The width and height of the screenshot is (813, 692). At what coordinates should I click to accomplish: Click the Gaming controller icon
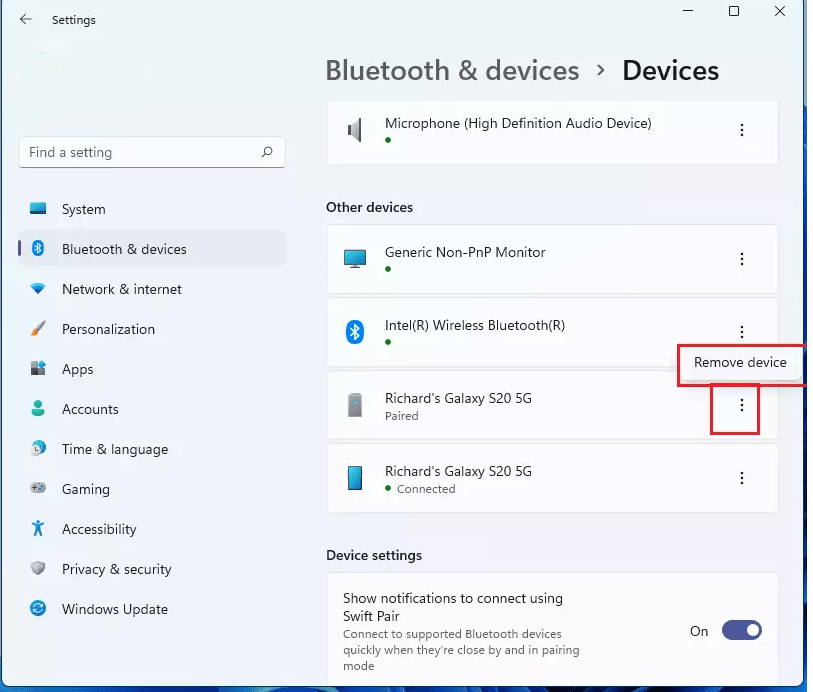click(38, 488)
